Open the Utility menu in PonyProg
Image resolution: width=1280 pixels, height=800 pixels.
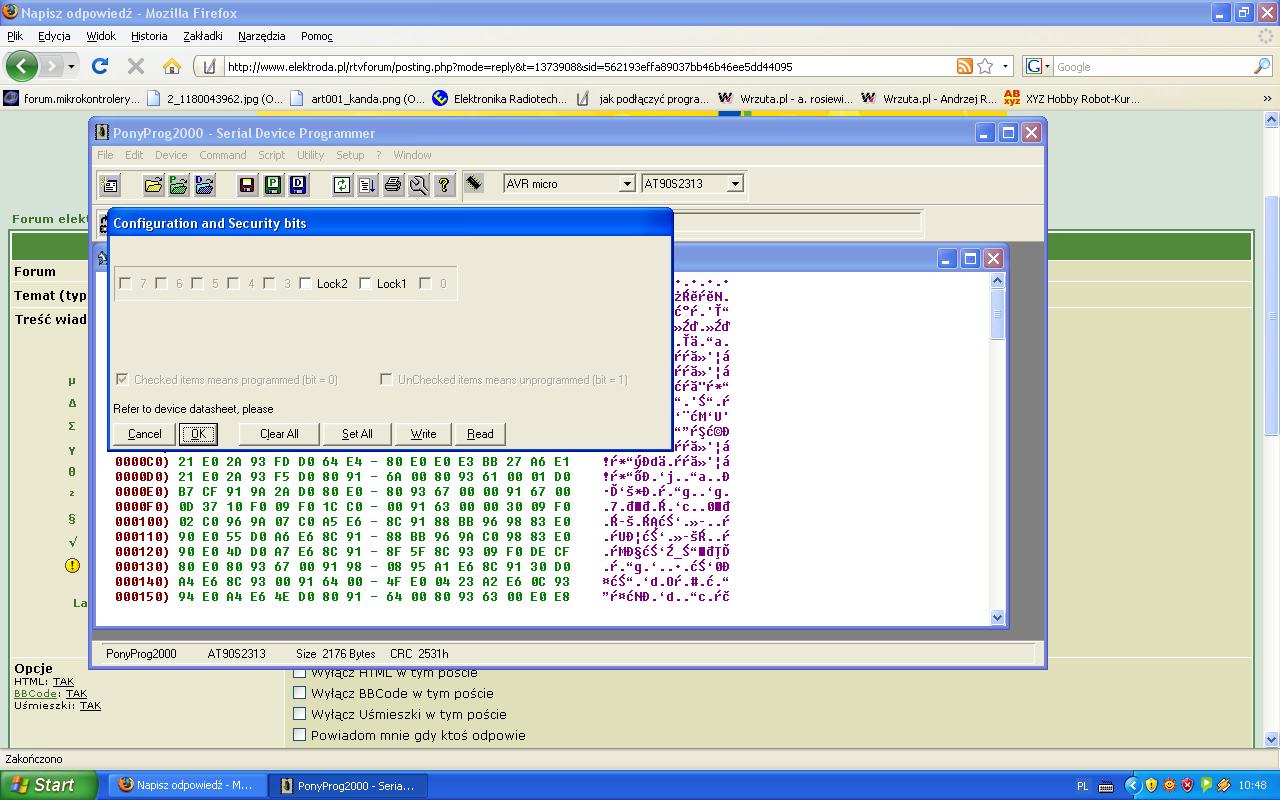[310, 155]
